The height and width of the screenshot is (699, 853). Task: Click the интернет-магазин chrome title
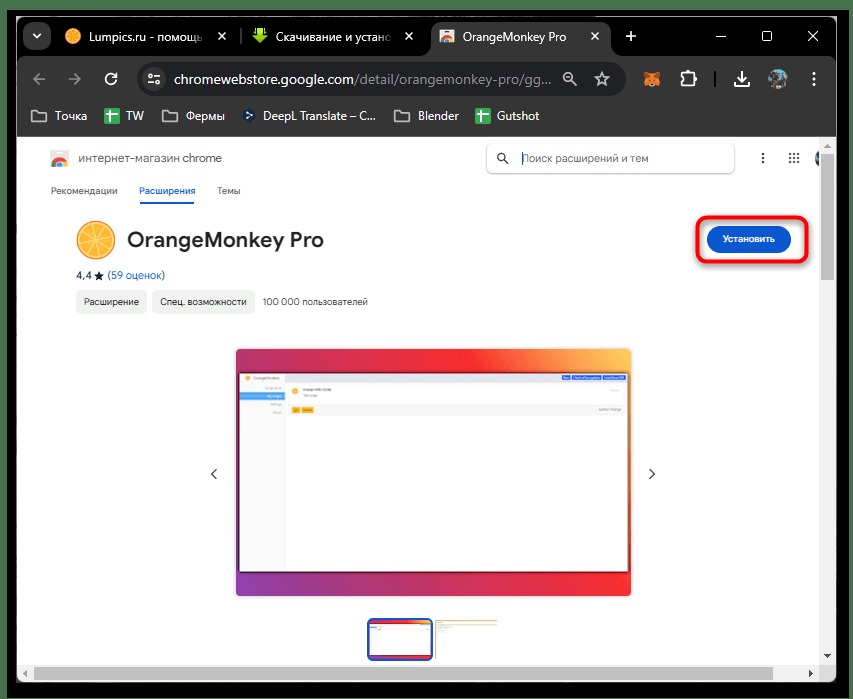150,158
